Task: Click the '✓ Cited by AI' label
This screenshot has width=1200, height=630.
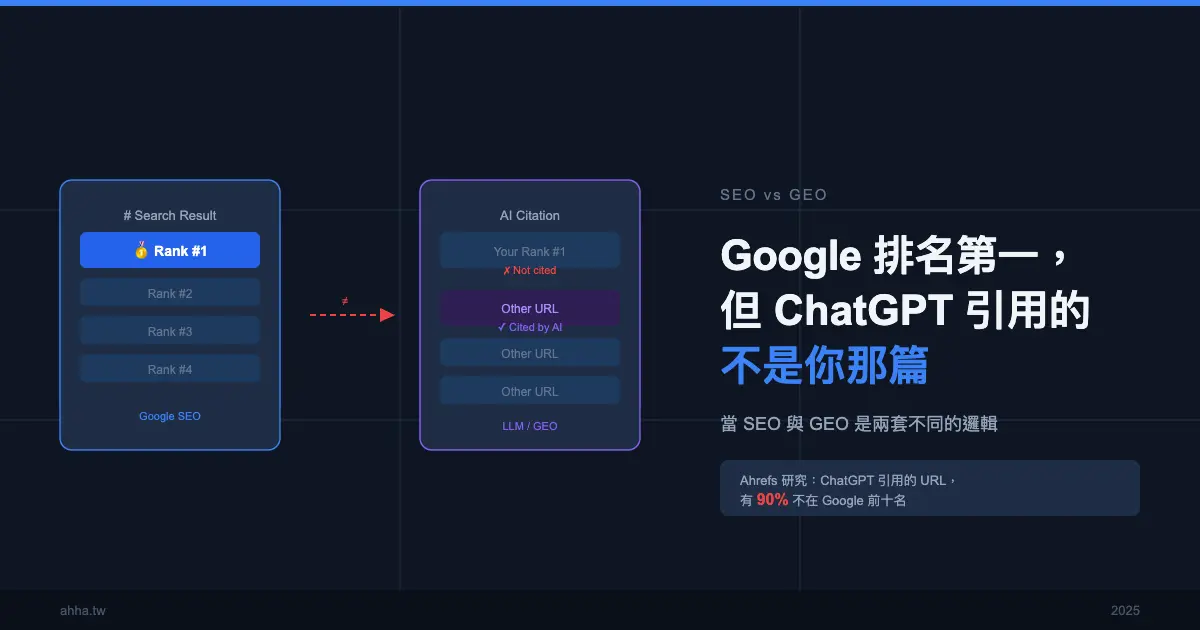Action: coord(530,327)
